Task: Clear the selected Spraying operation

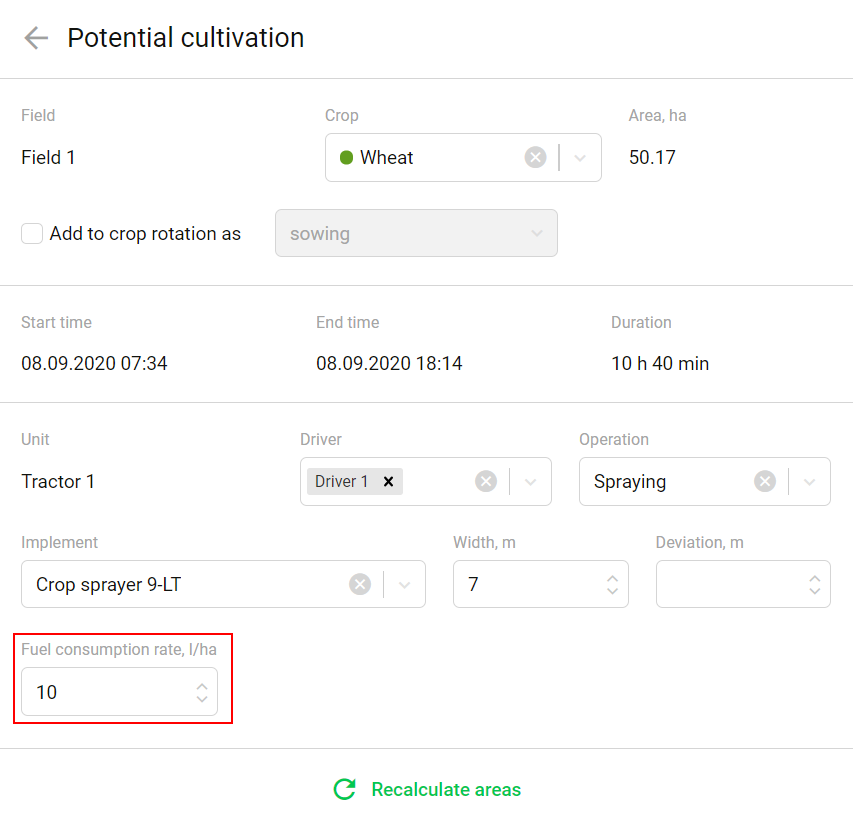Action: pyautogui.click(x=764, y=481)
